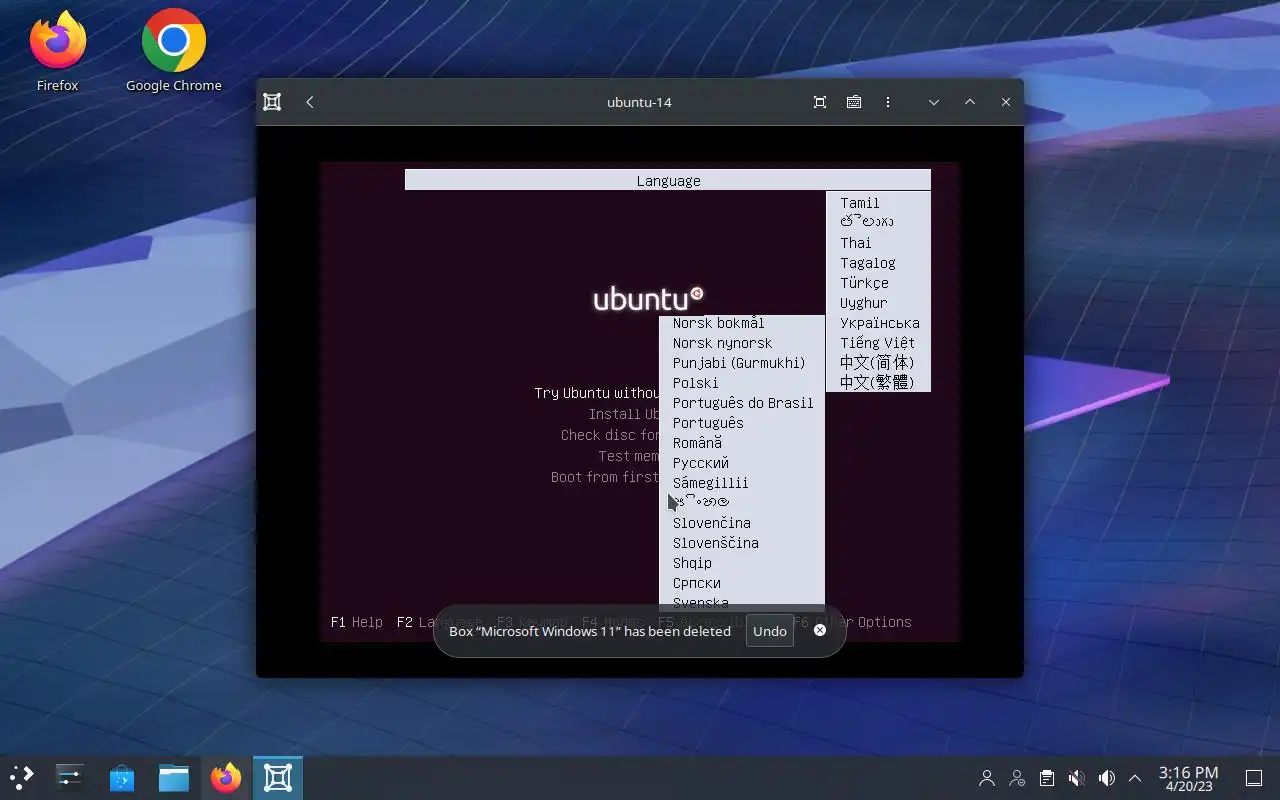Image resolution: width=1280 pixels, height=800 pixels.
Task: Select 中文(简体) simplified Chinese
Action: [x=877, y=362]
